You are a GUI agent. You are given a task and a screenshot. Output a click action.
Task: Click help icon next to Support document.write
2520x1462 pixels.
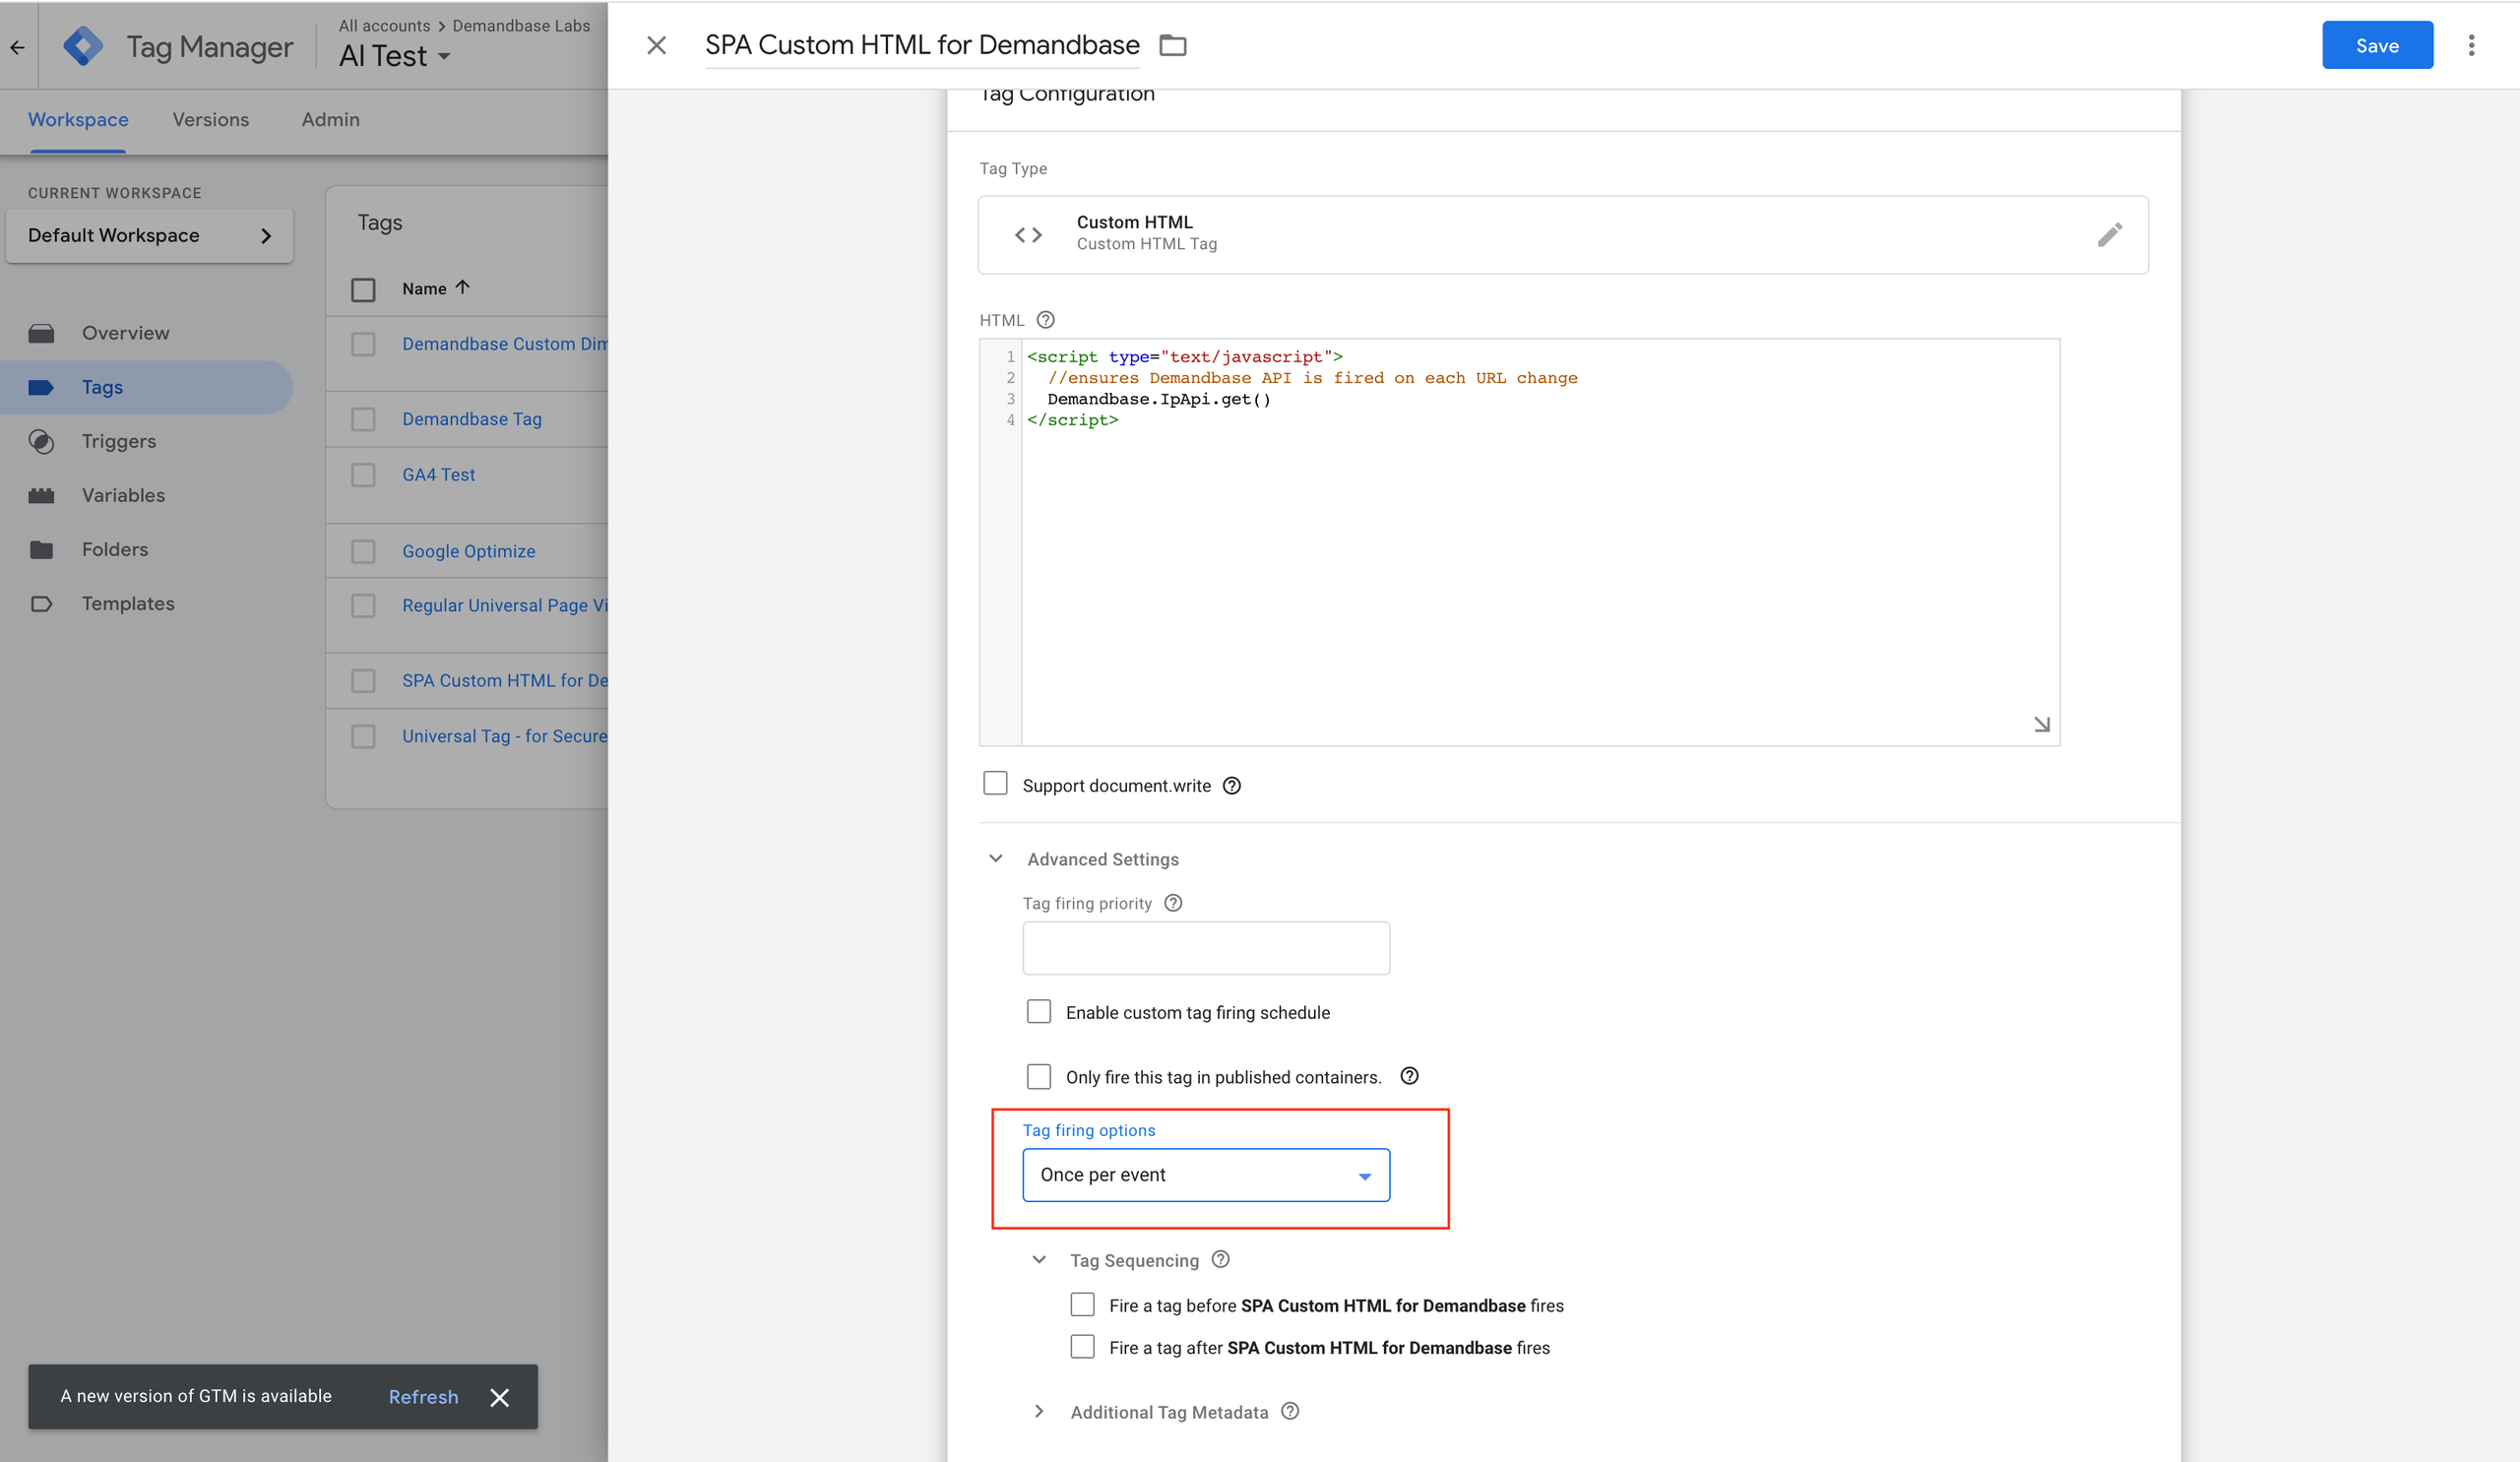pos(1232,786)
